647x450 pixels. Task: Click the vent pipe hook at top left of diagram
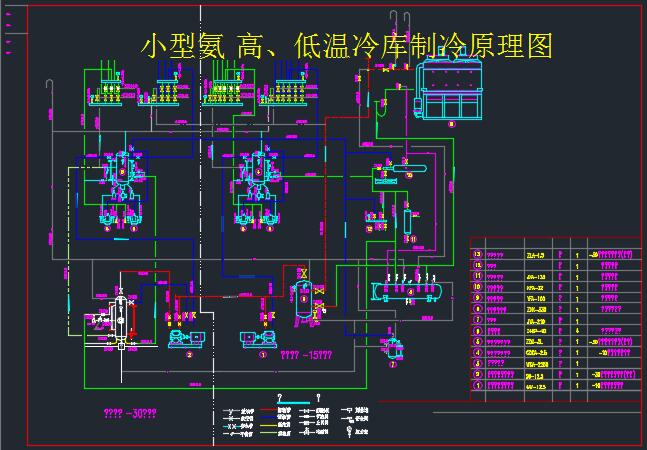tap(50, 84)
